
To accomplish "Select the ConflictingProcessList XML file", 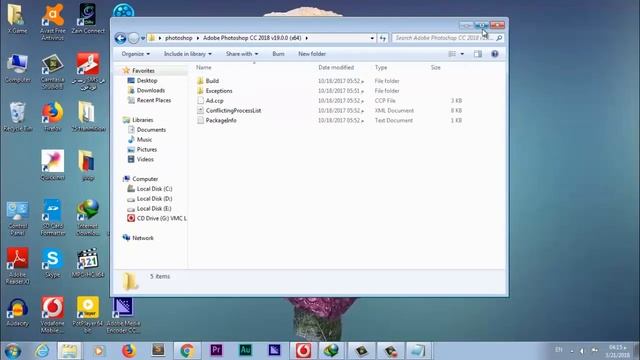I will pos(233,110).
